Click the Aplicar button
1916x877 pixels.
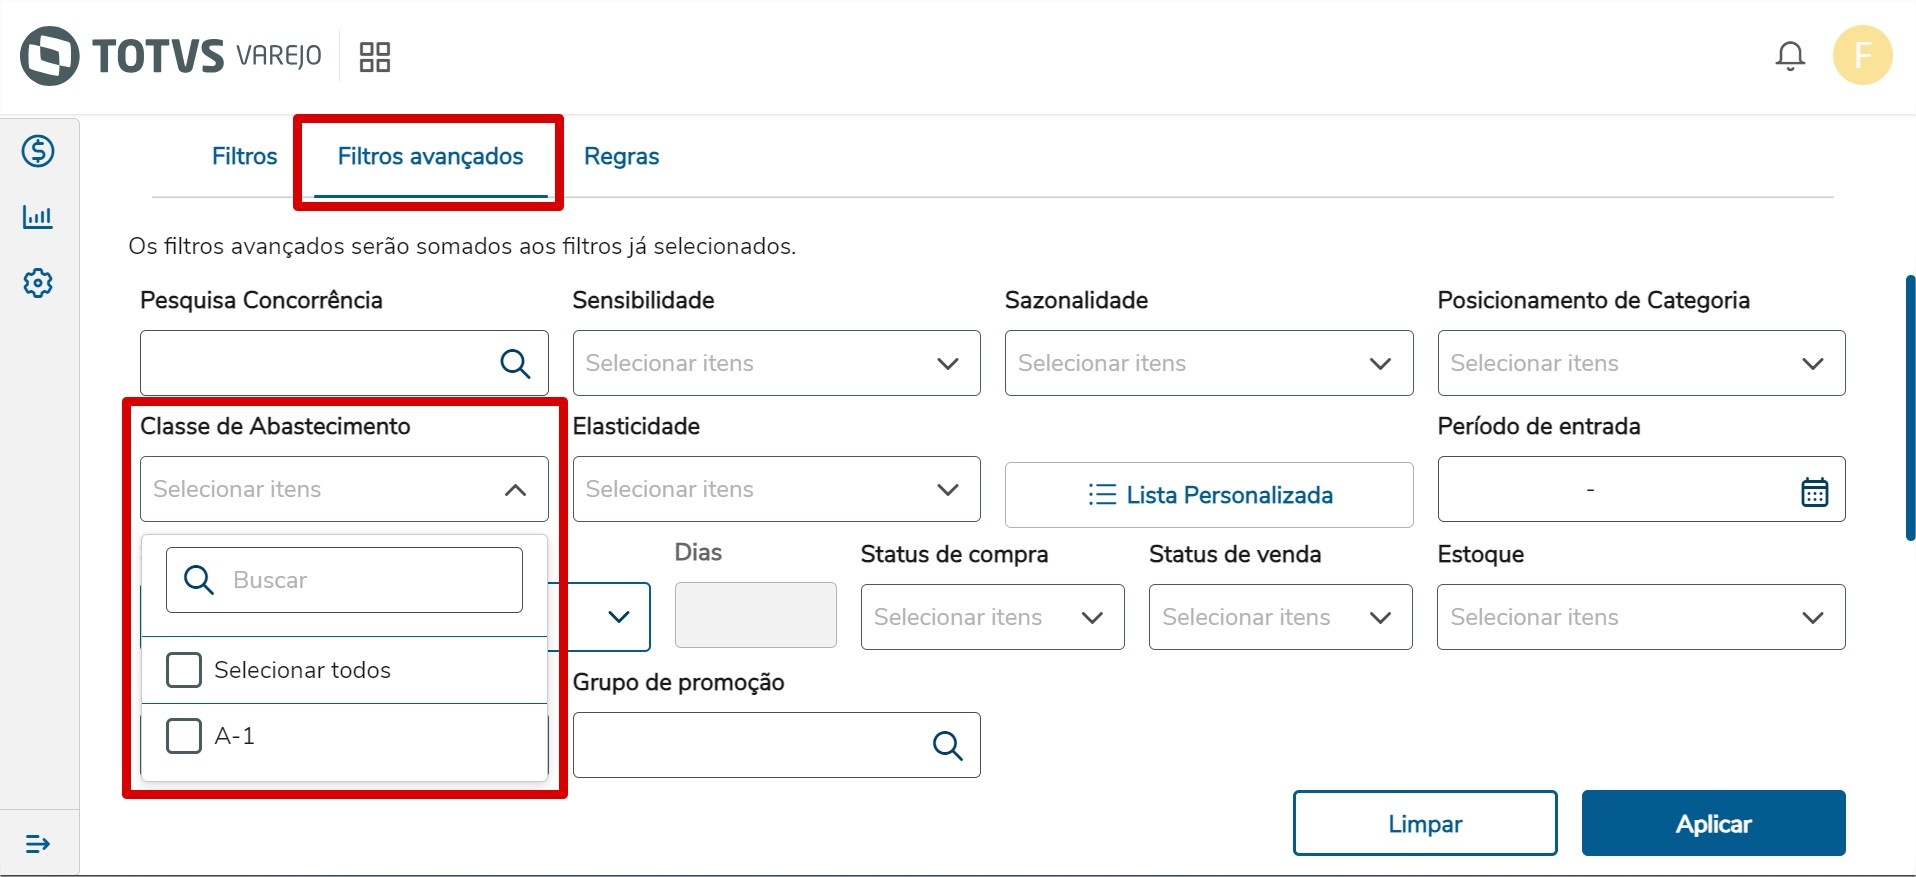(x=1713, y=824)
